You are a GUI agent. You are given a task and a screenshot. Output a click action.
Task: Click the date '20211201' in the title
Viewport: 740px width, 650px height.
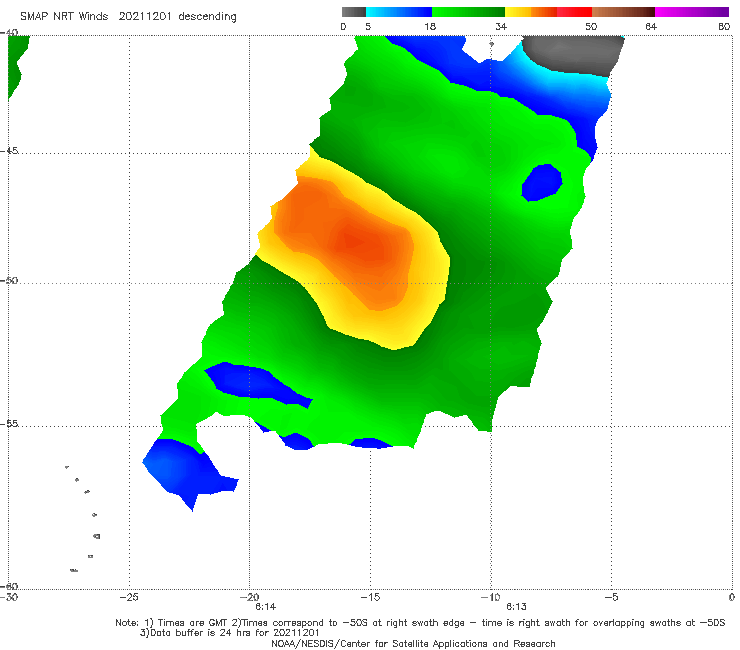tap(145, 16)
